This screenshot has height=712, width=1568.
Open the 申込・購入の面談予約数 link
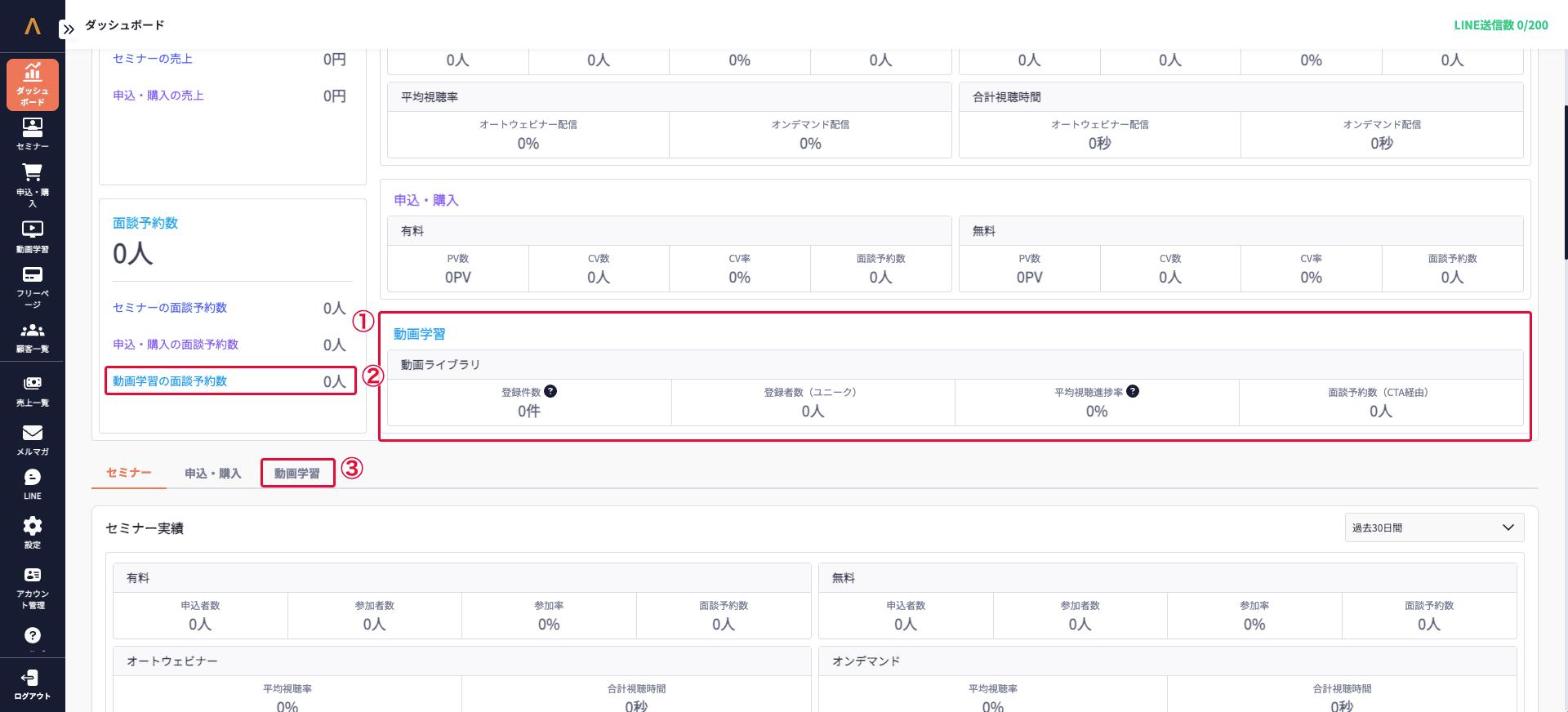pos(175,345)
